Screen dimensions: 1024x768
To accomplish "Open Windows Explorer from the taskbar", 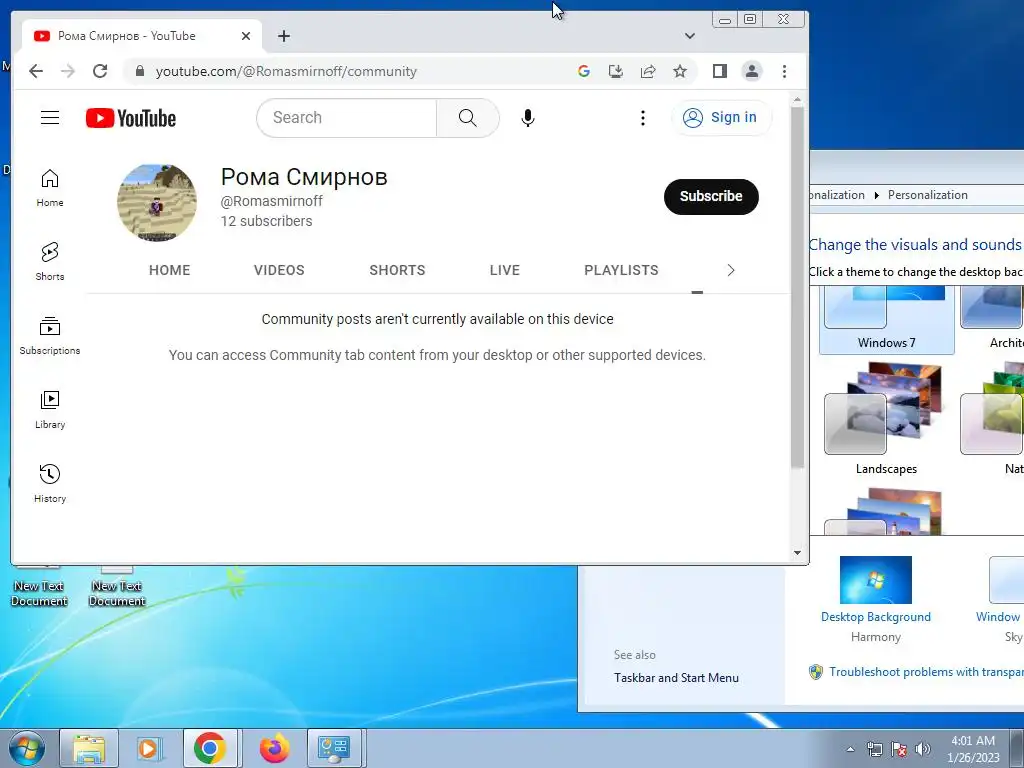I will pos(89,748).
